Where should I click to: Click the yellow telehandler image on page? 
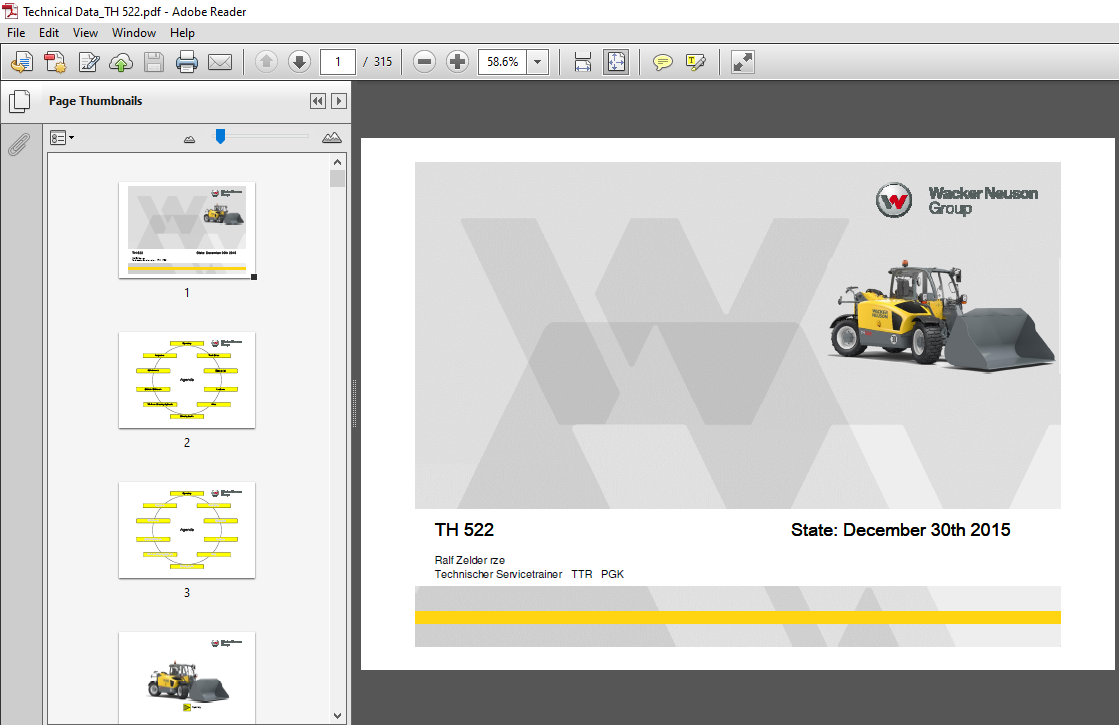941,315
